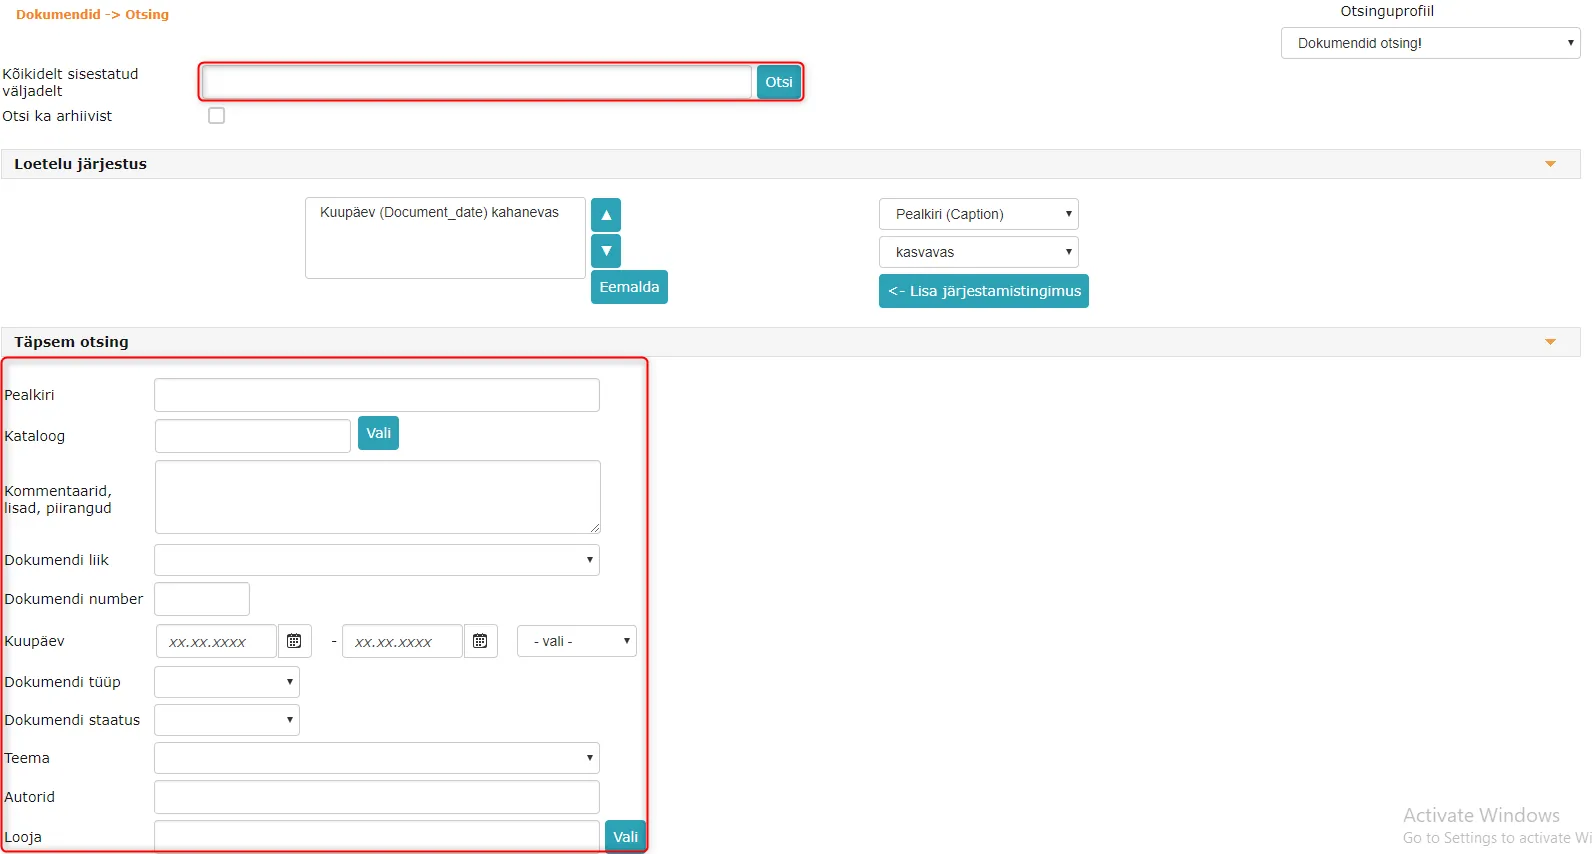The width and height of the screenshot is (1592, 854).
Task: Open the Dokumendi liik dropdown
Action: pyautogui.click(x=377, y=560)
